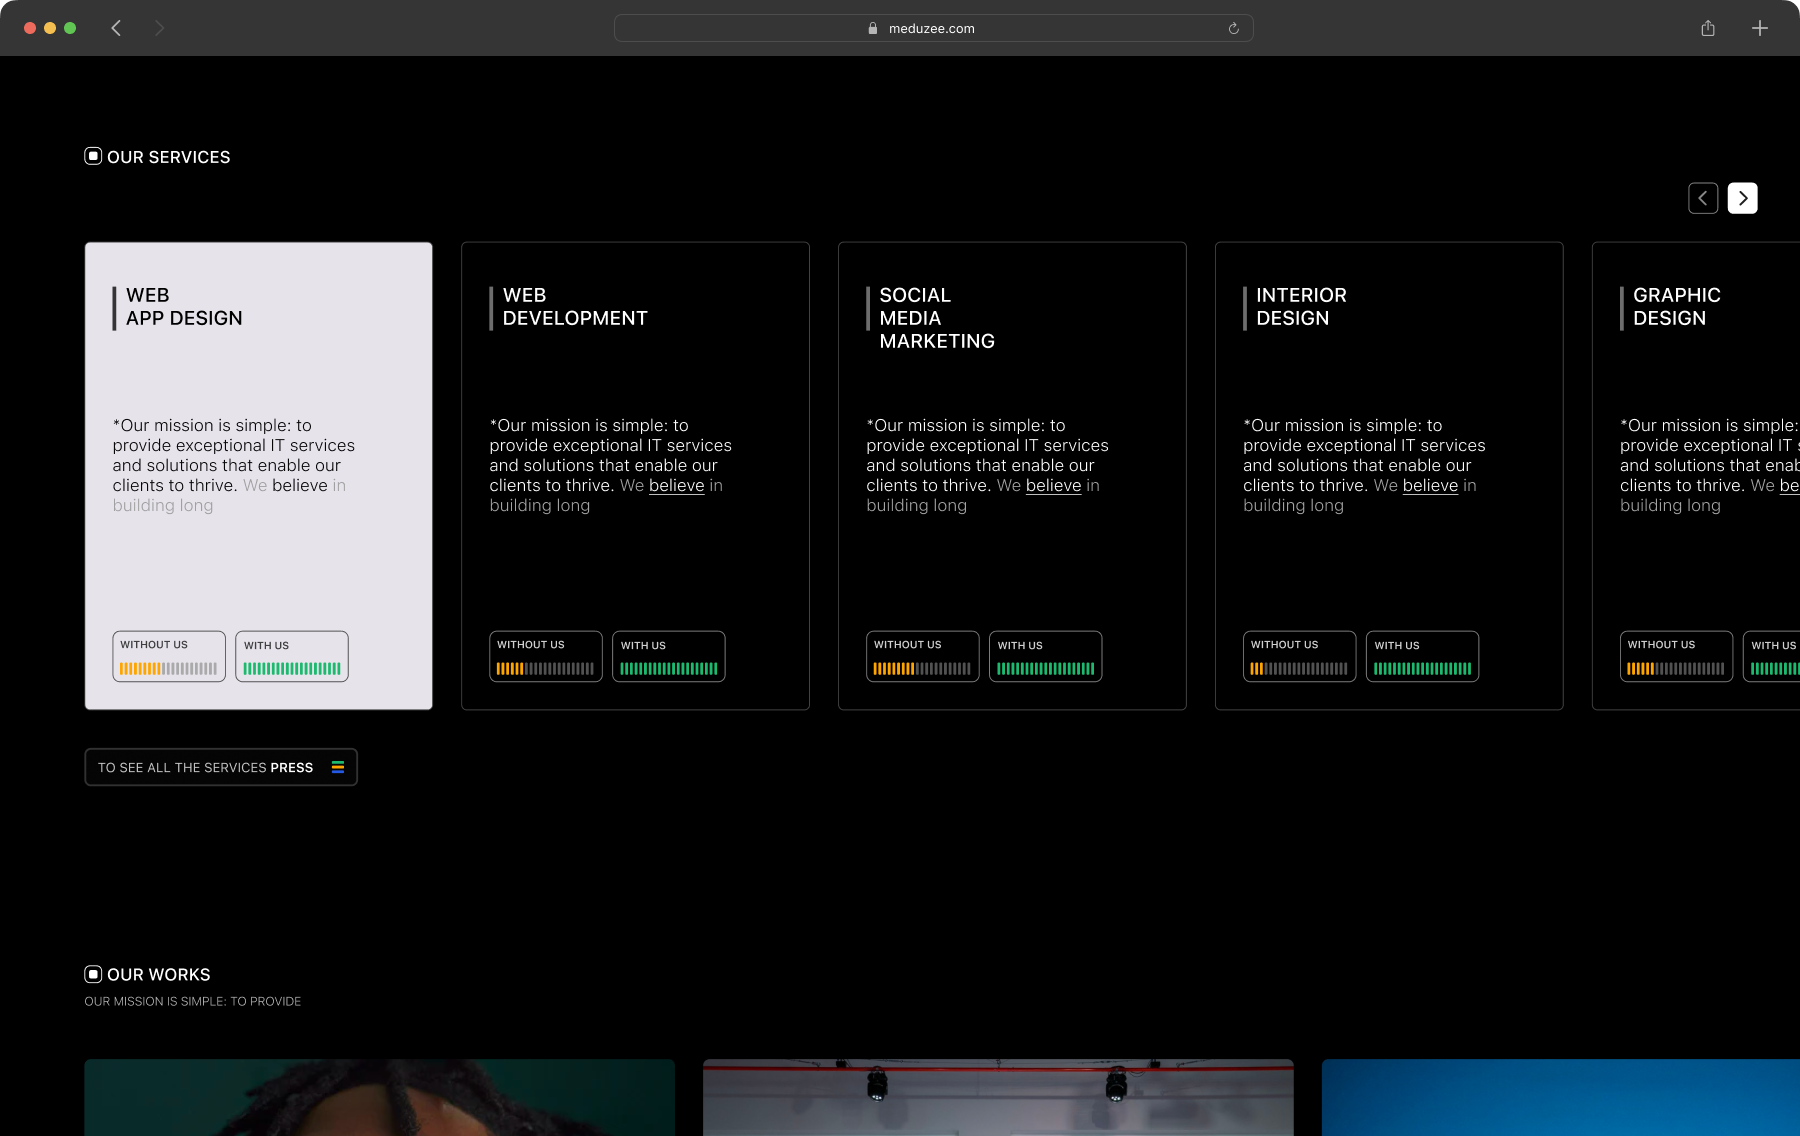The width and height of the screenshot is (1800, 1136).
Task: Open the first portfolio thumbnail under Our Works
Action: (379, 1097)
